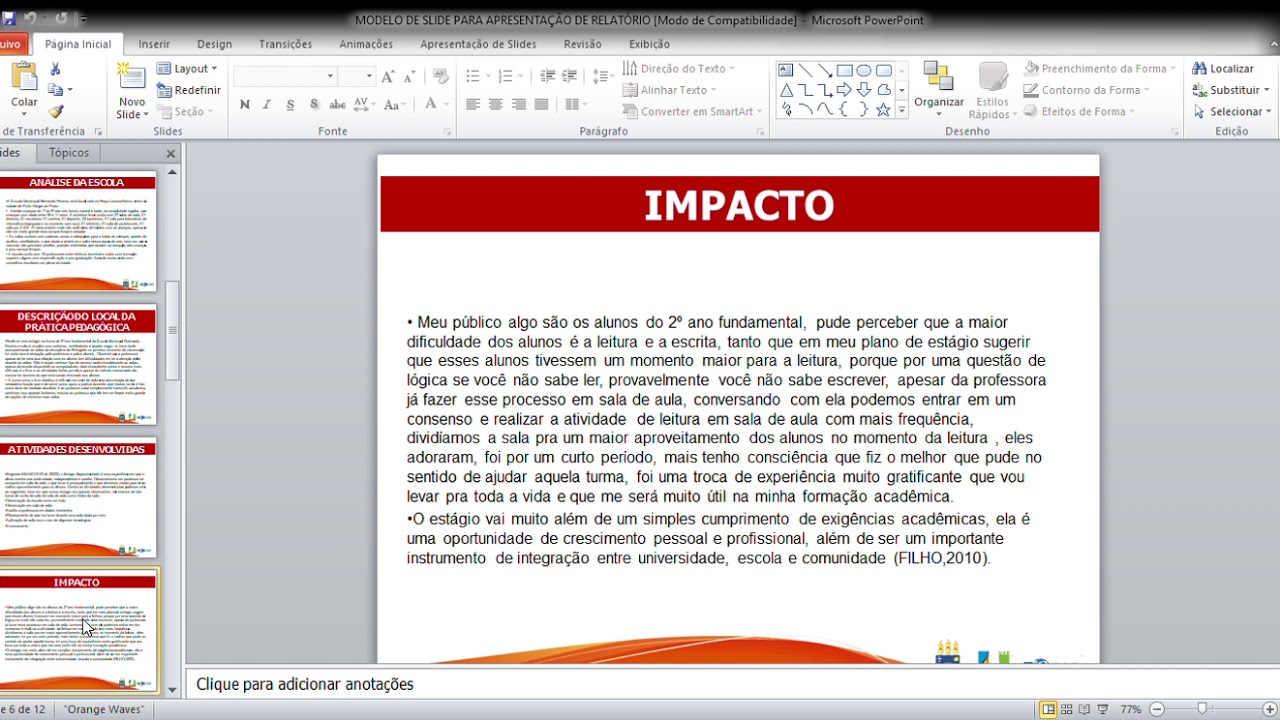Screen dimensions: 1280x720
Task: Click the zoom out minus button
Action: [1157, 709]
